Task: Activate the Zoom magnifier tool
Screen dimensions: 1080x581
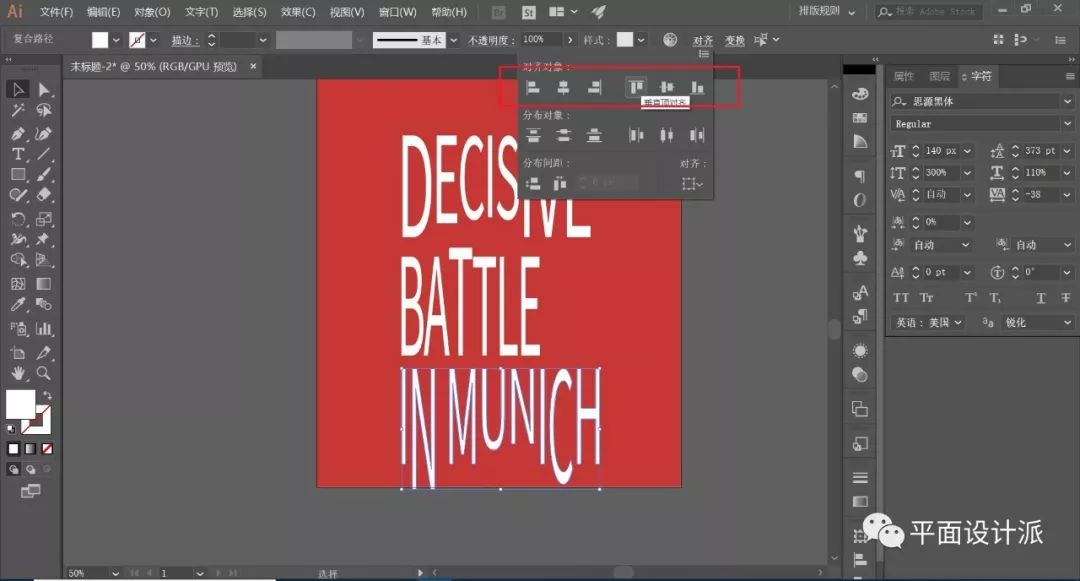Action: click(x=44, y=373)
